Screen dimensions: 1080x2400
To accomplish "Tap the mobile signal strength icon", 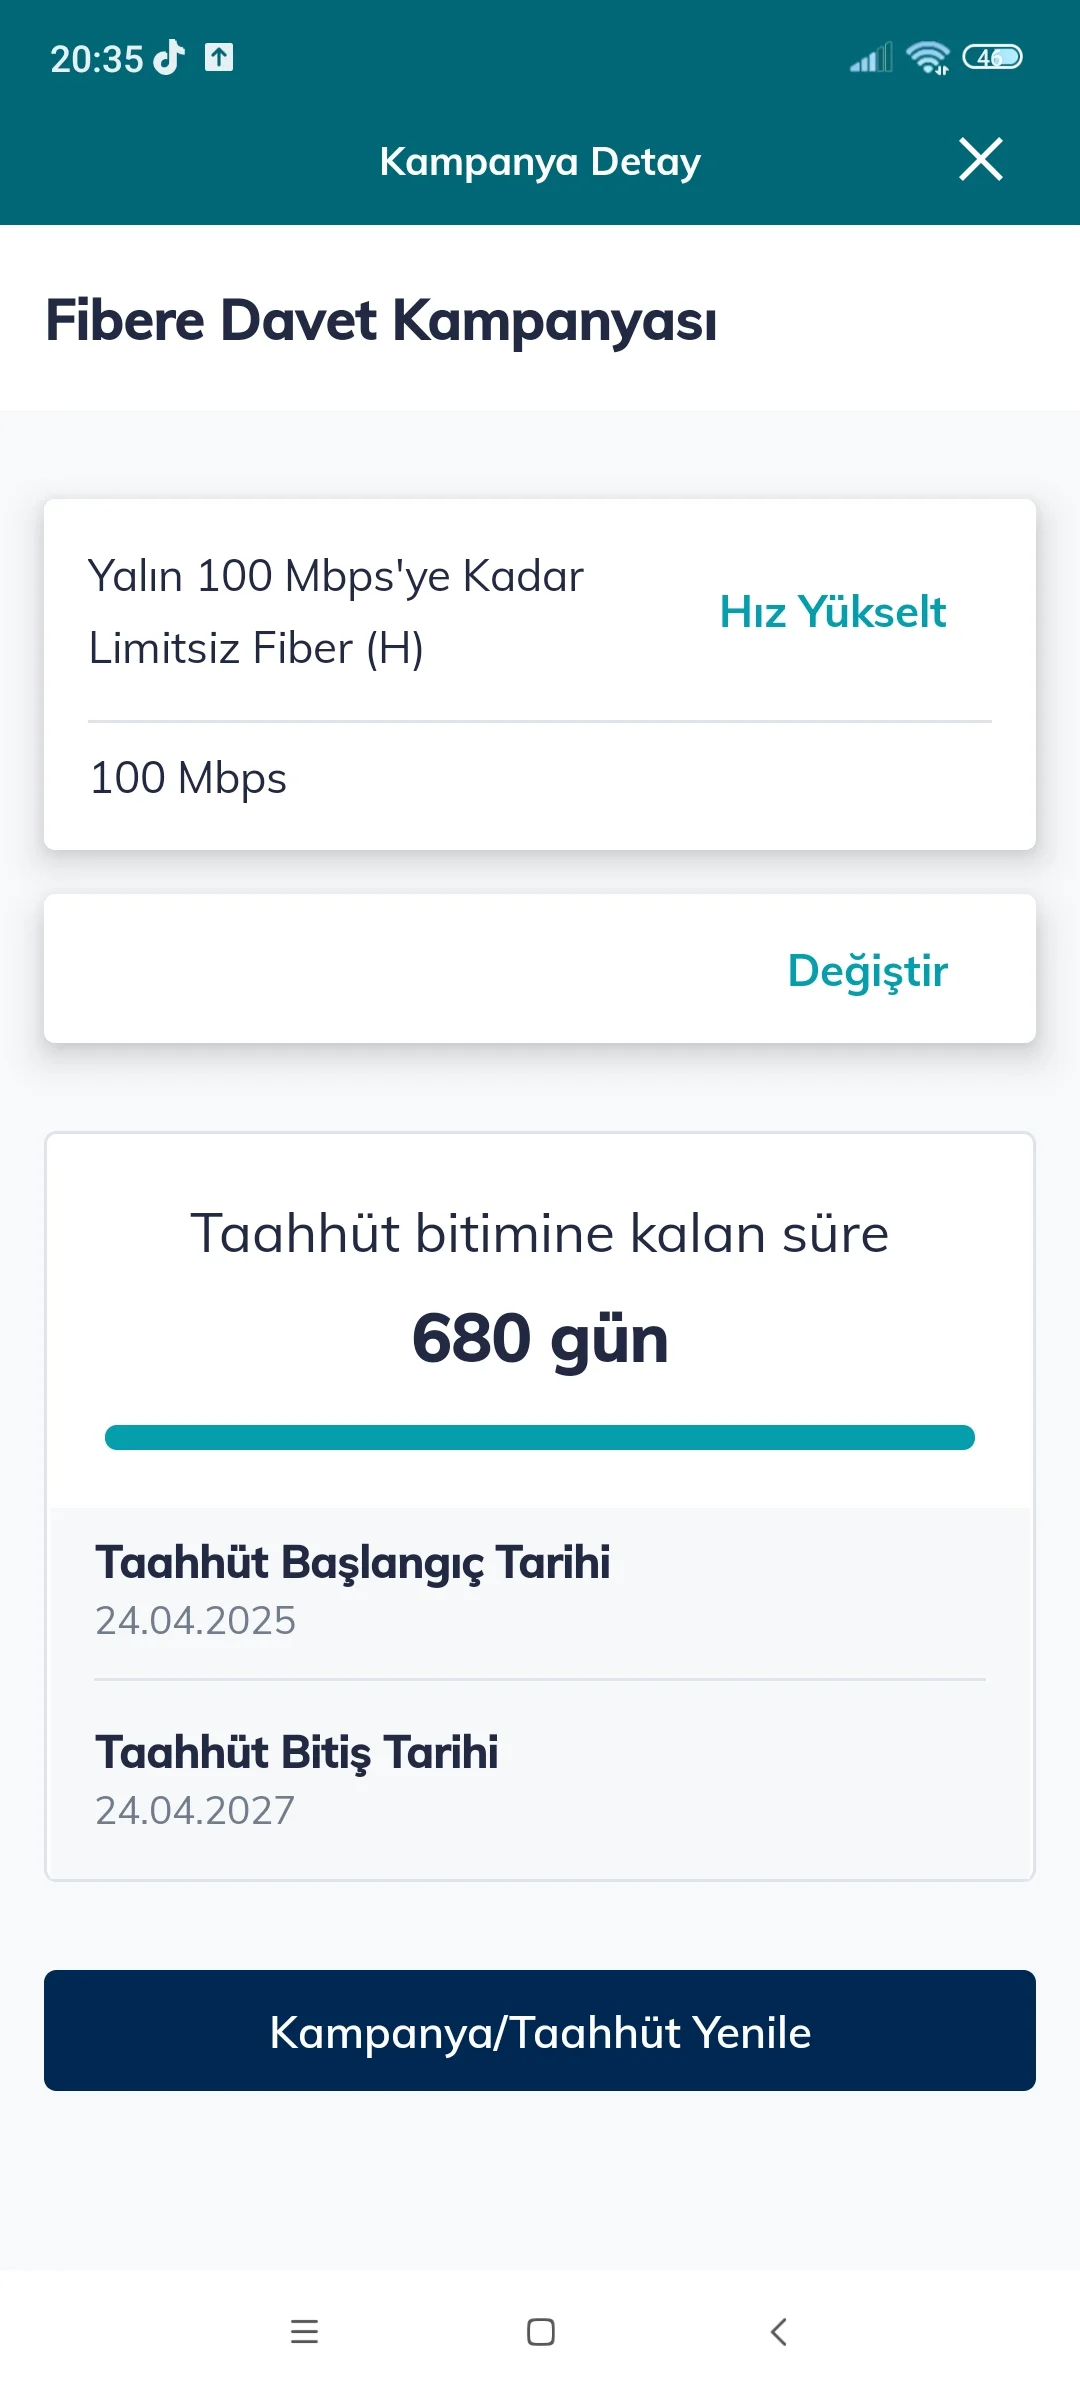I will 870,58.
